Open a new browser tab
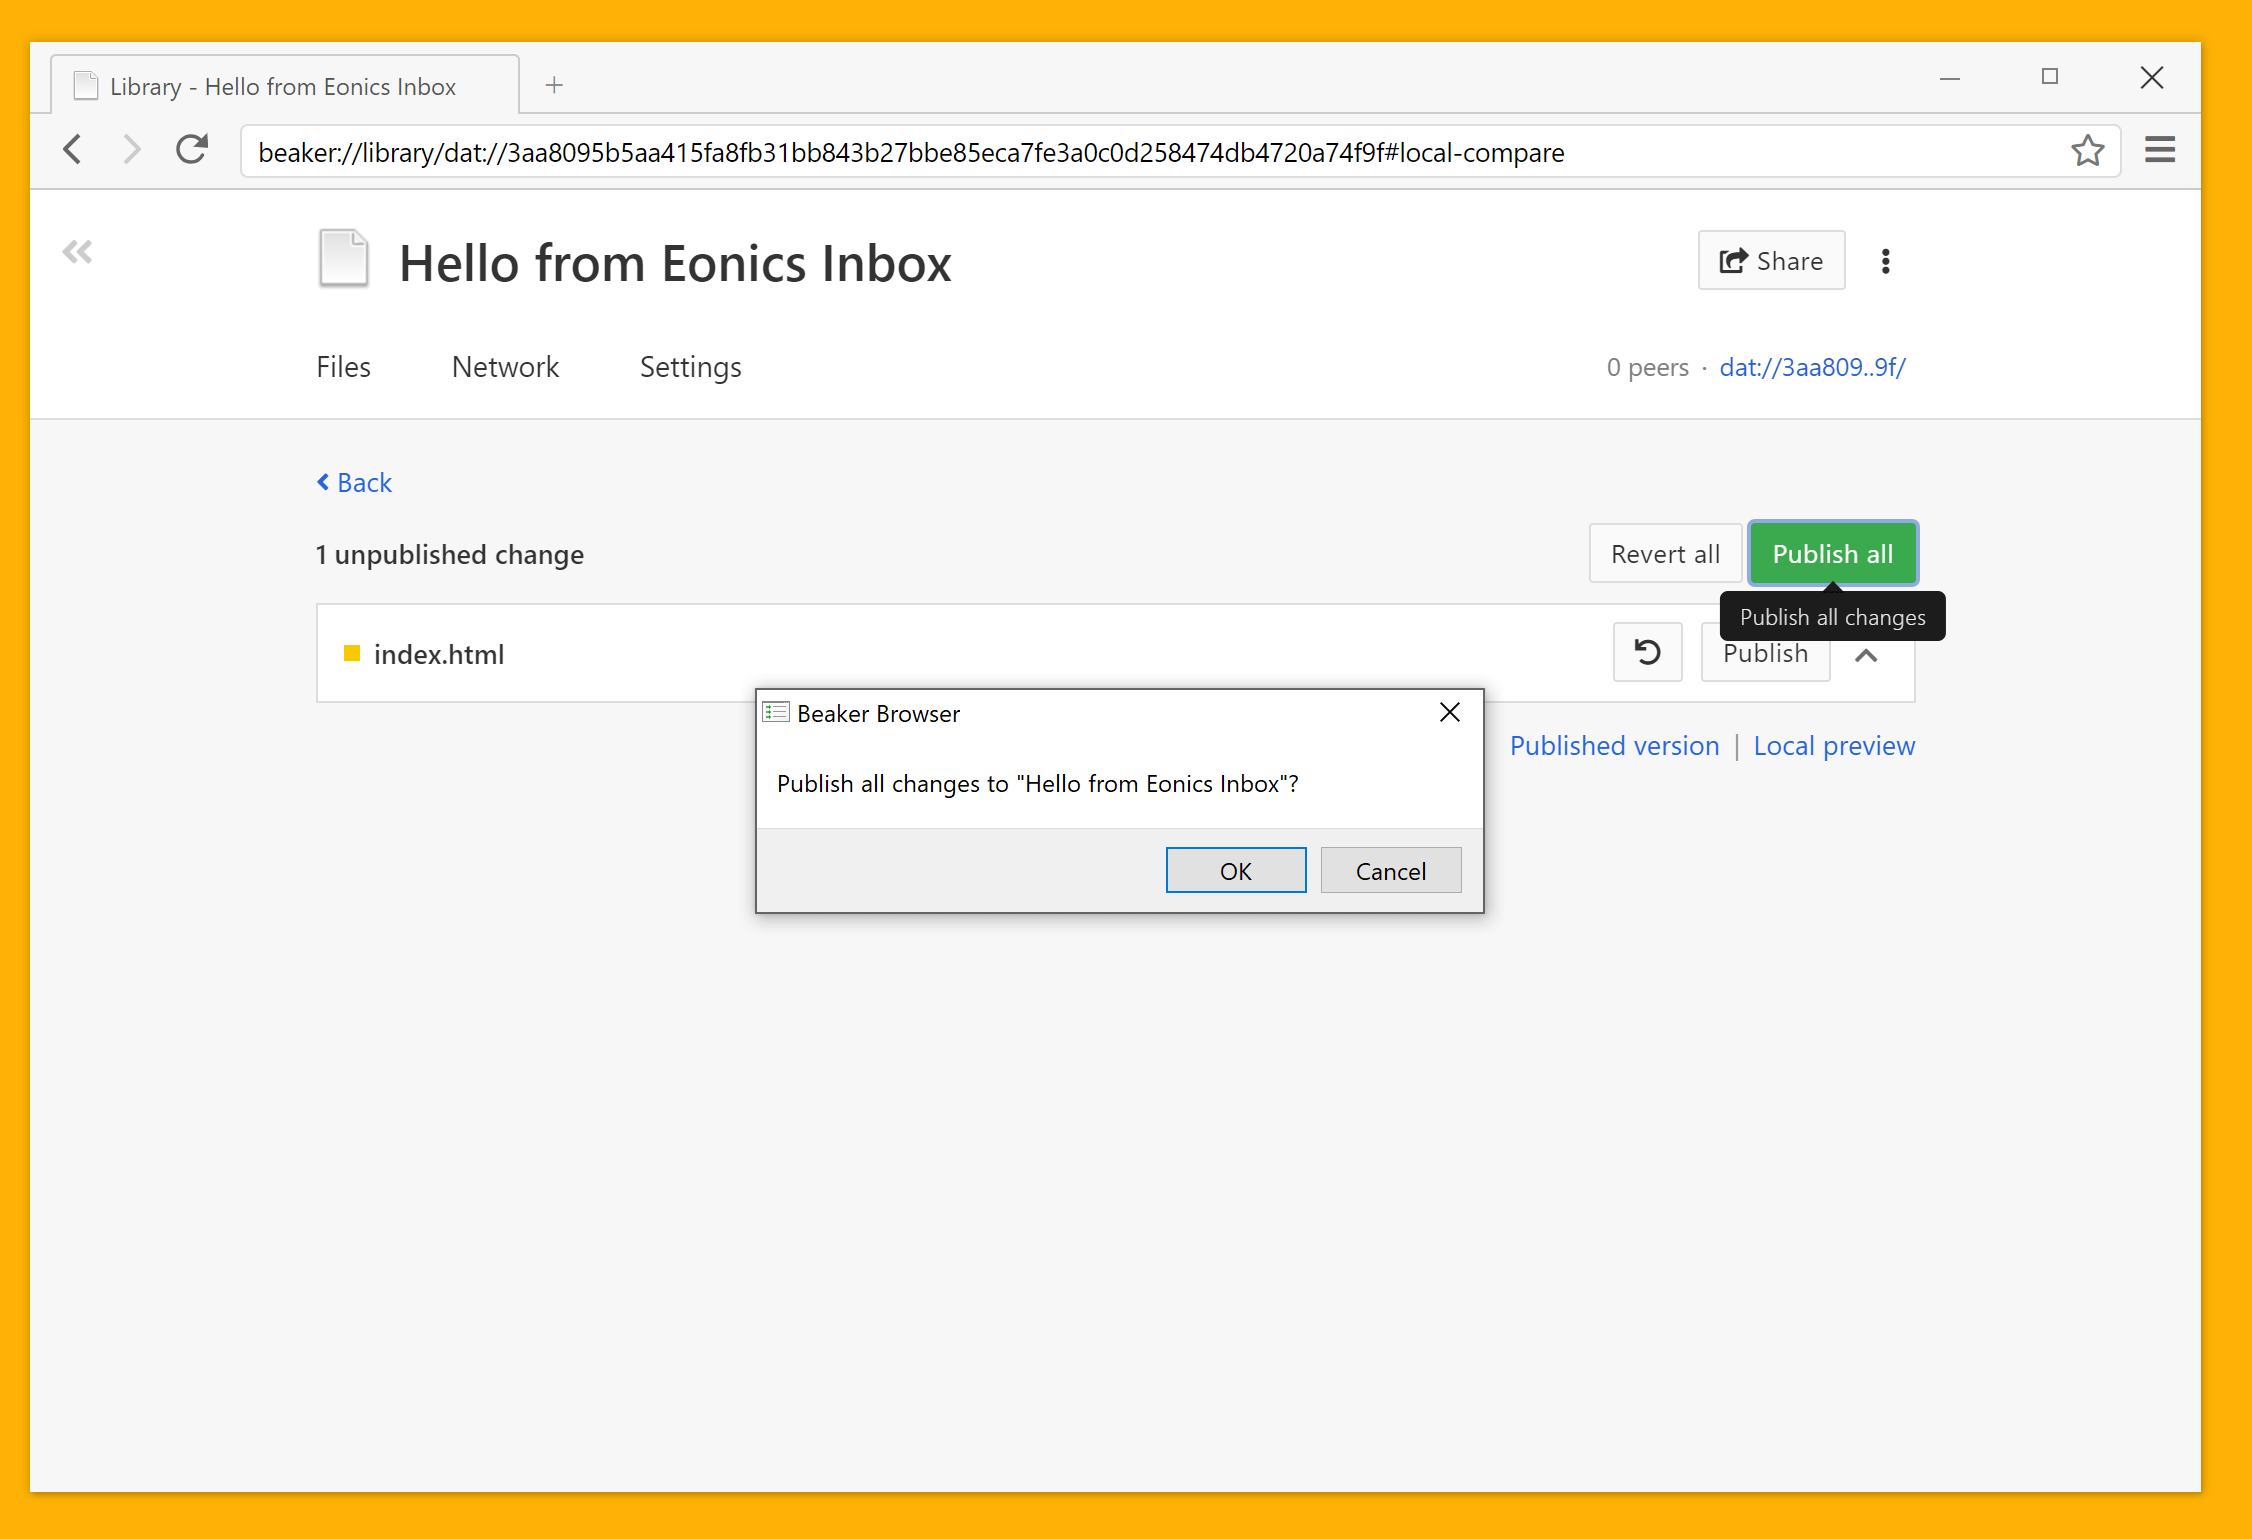The image size is (2252, 1539). coord(554,84)
